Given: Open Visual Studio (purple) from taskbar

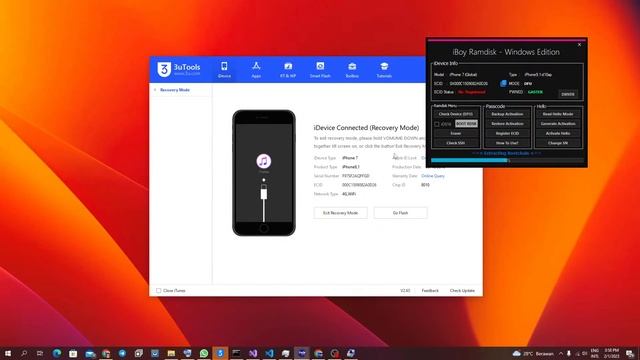Looking at the screenshot, I should 253,353.
